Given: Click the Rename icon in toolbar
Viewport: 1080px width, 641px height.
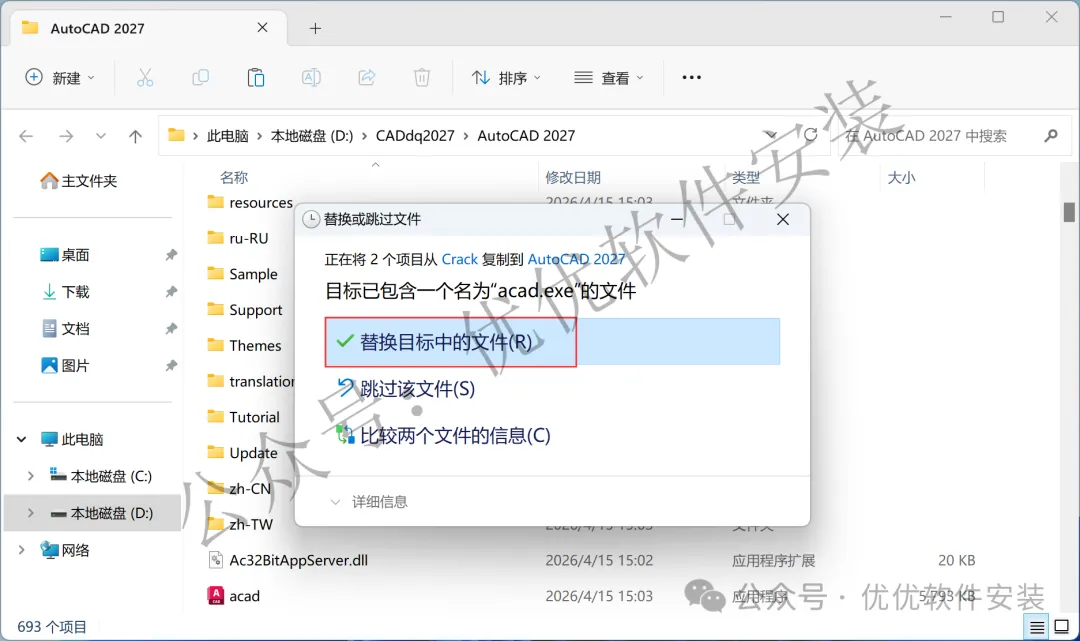Looking at the screenshot, I should [311, 78].
